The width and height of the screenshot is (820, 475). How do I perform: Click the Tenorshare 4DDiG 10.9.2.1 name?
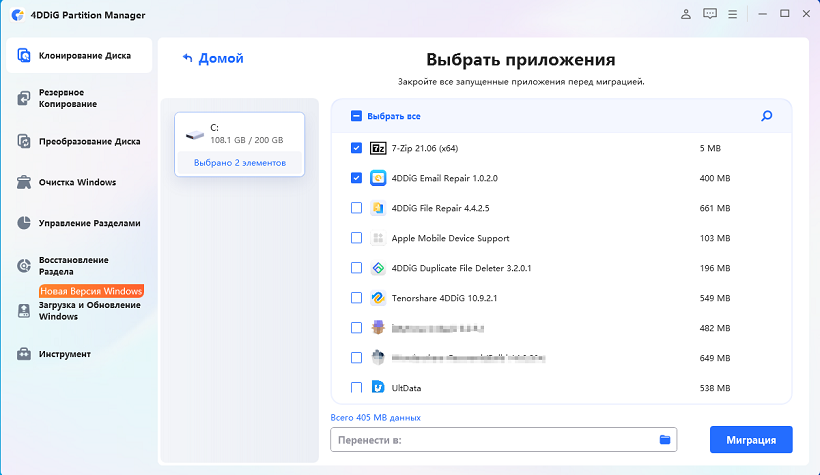(444, 298)
